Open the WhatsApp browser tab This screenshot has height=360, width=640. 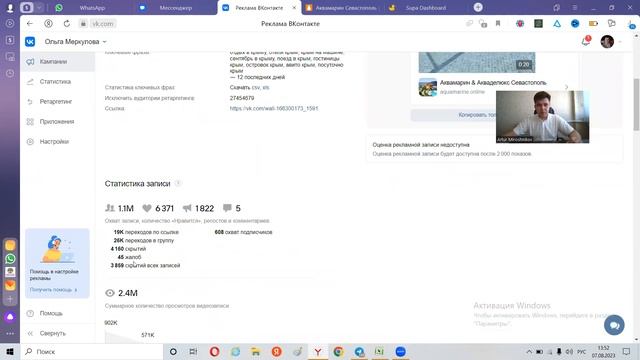pos(92,8)
